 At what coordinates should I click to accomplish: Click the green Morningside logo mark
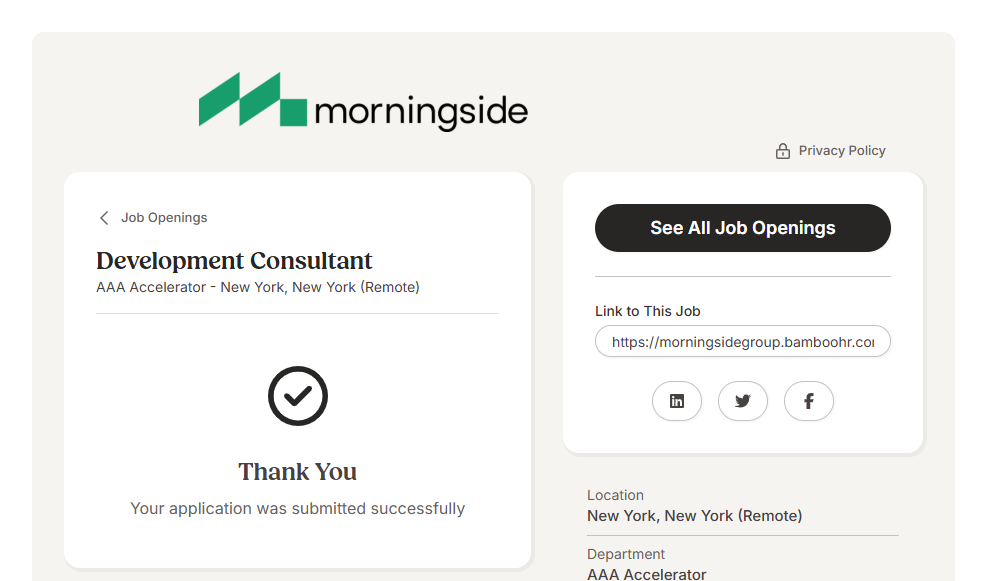coord(252,100)
